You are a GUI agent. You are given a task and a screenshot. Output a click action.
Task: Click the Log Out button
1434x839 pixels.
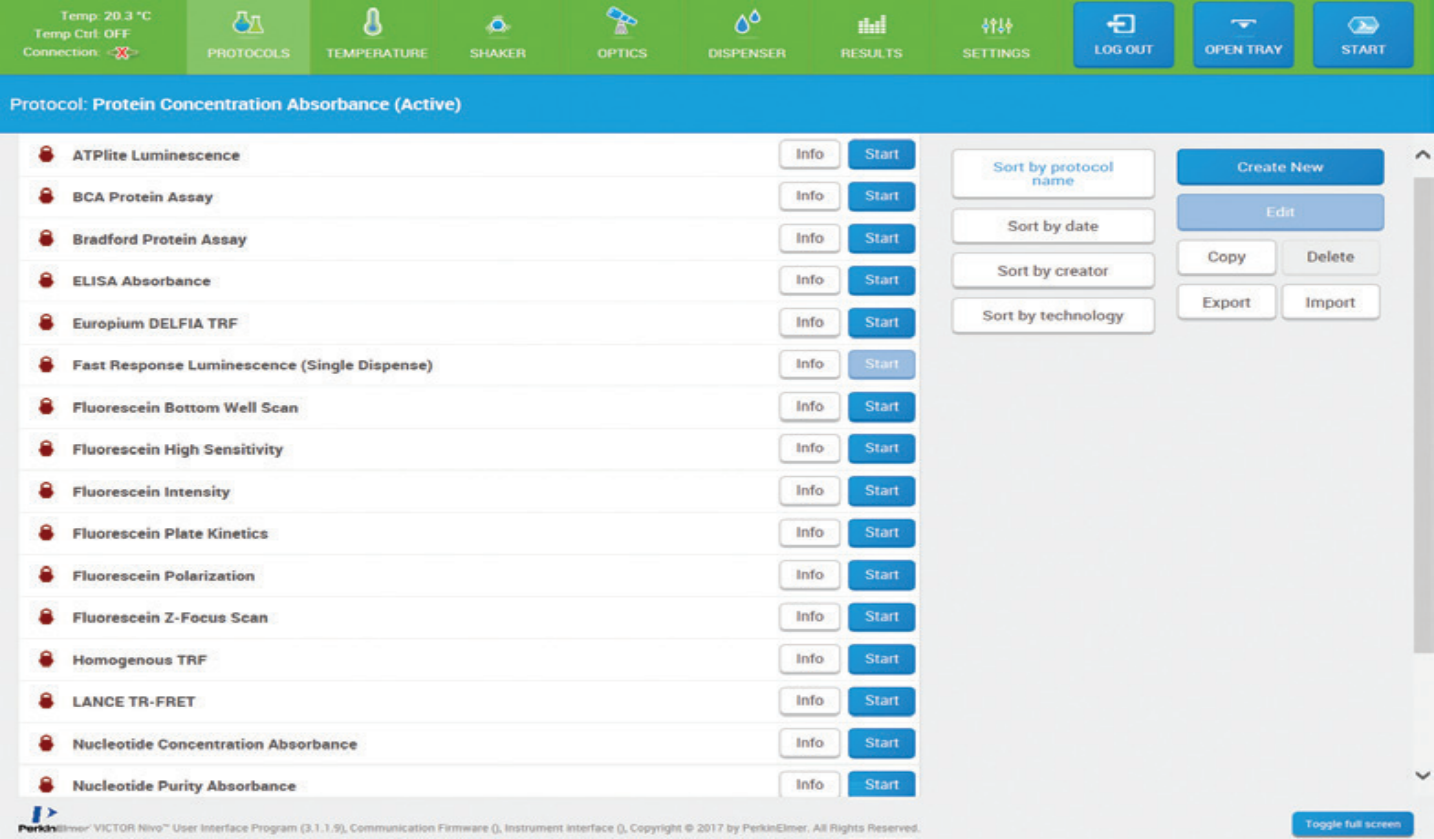tap(1123, 36)
